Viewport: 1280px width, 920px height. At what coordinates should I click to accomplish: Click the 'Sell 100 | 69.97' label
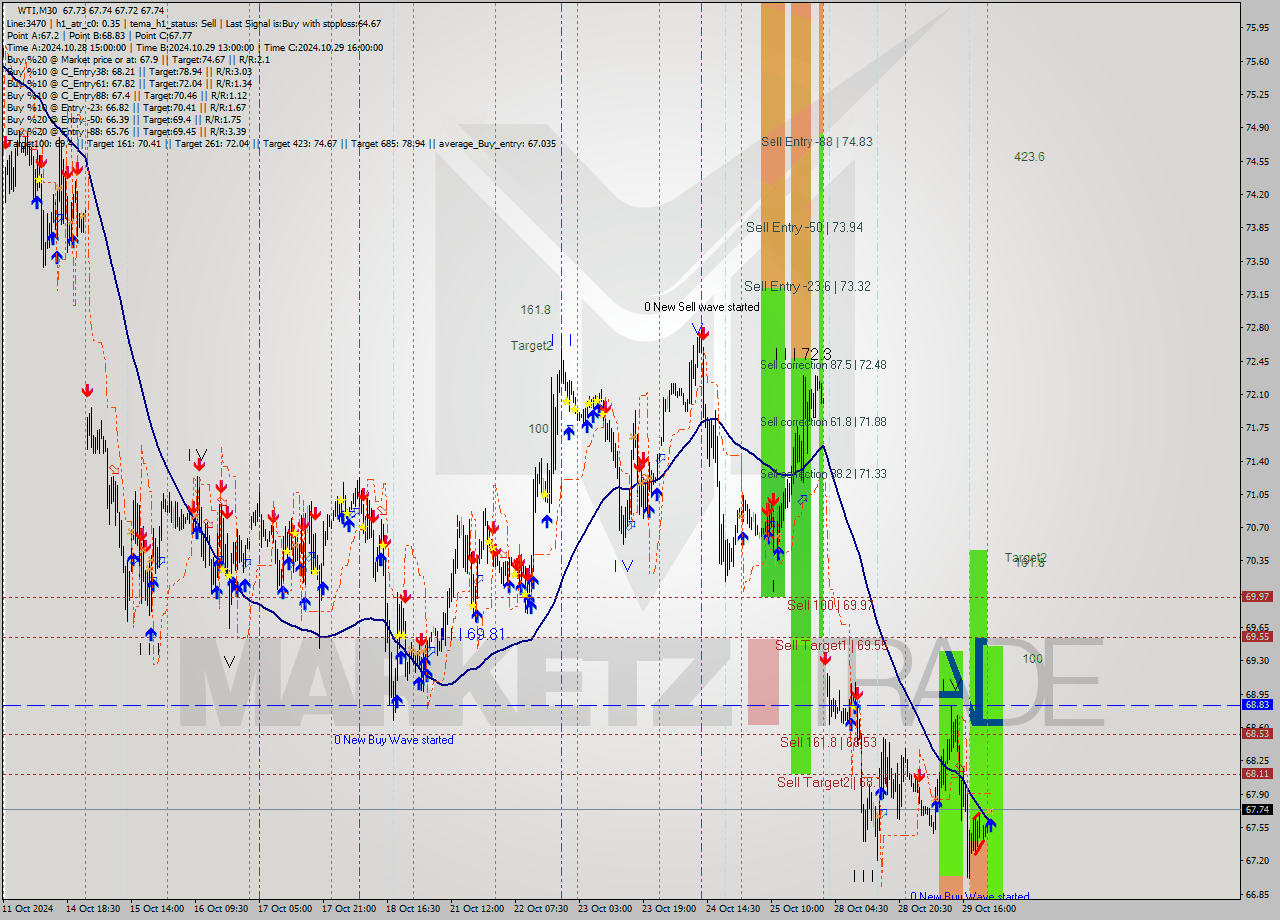pos(830,605)
